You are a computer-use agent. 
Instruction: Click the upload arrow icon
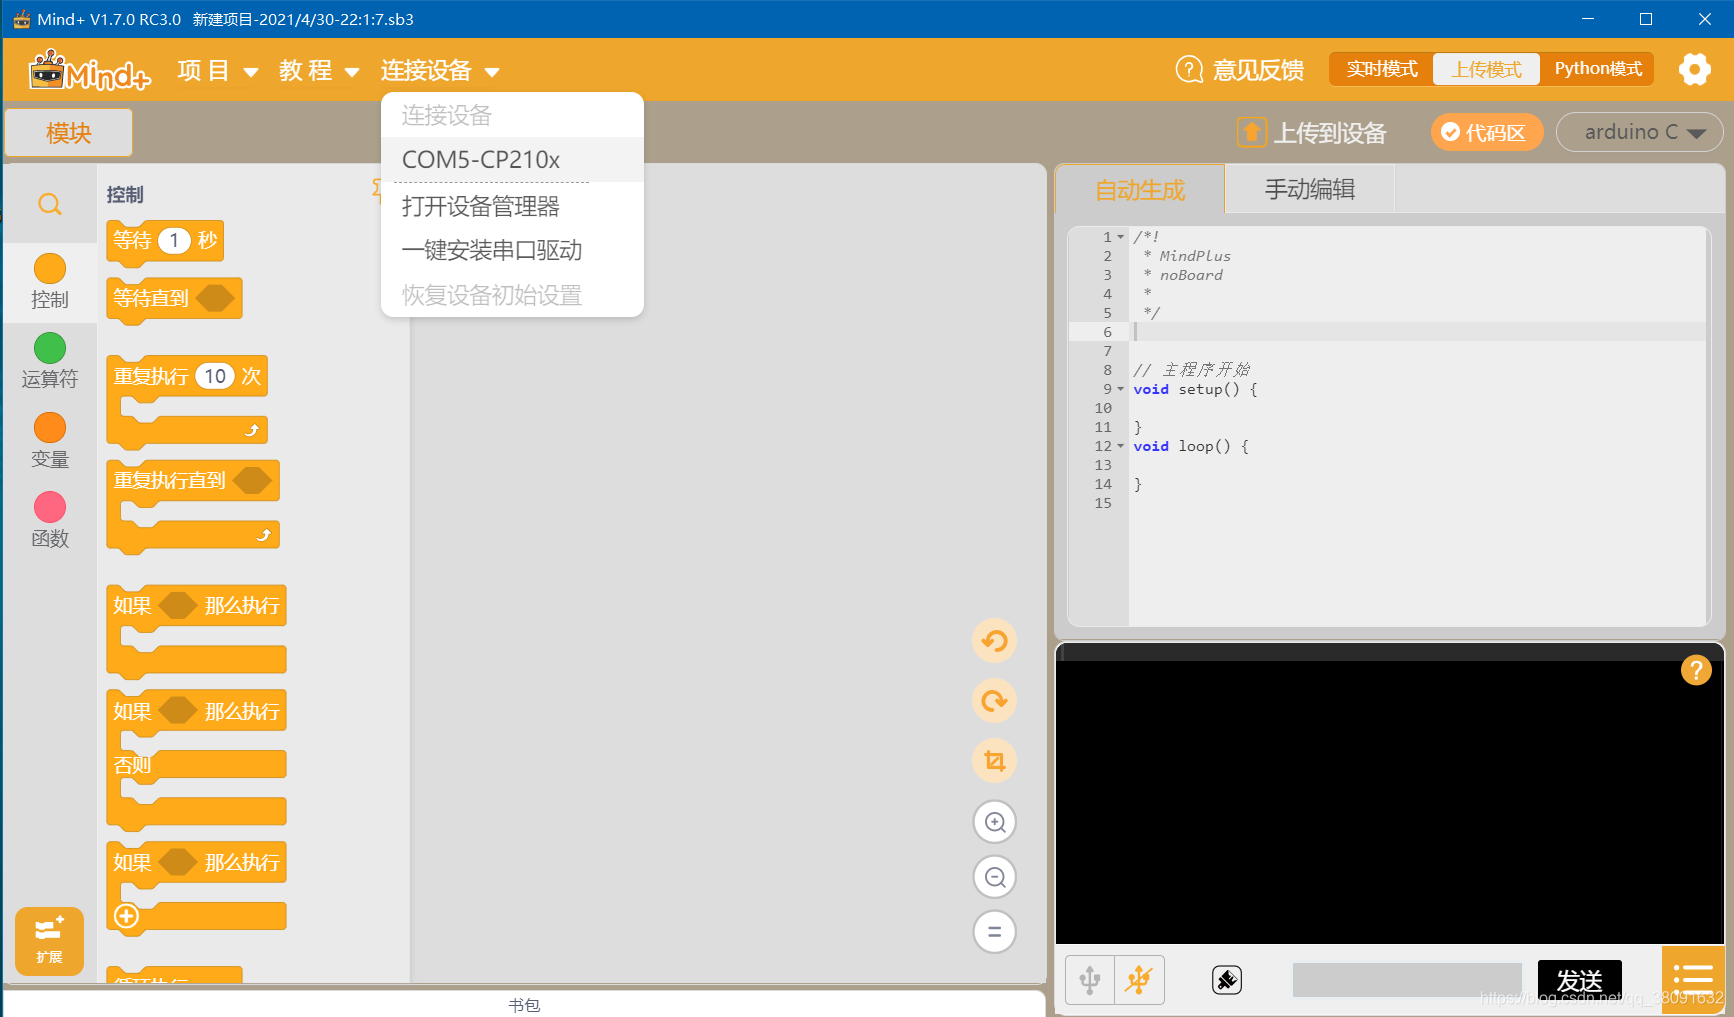coord(1251,132)
